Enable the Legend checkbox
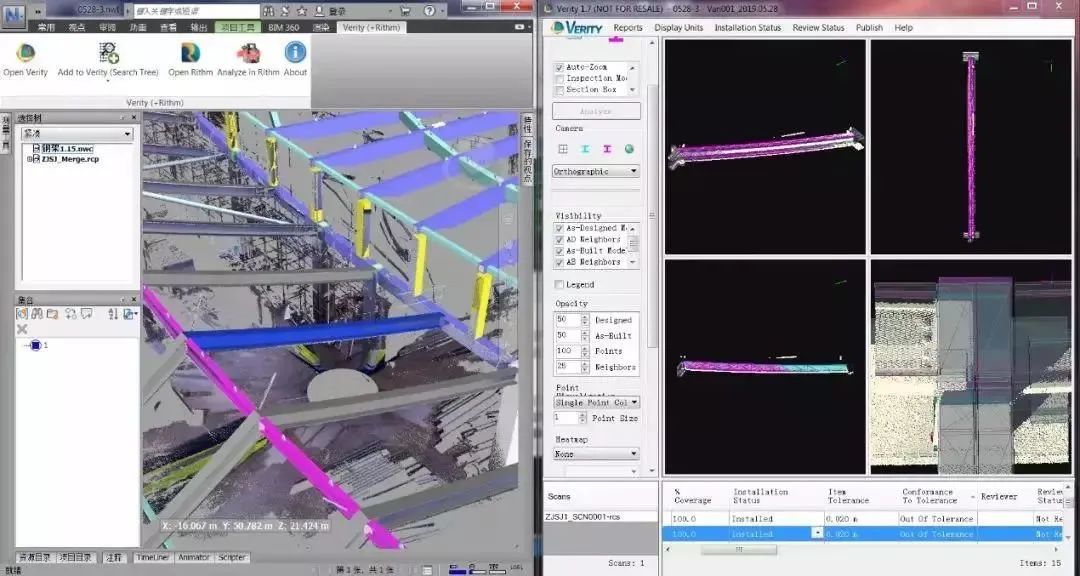This screenshot has height=576, width=1080. point(559,285)
